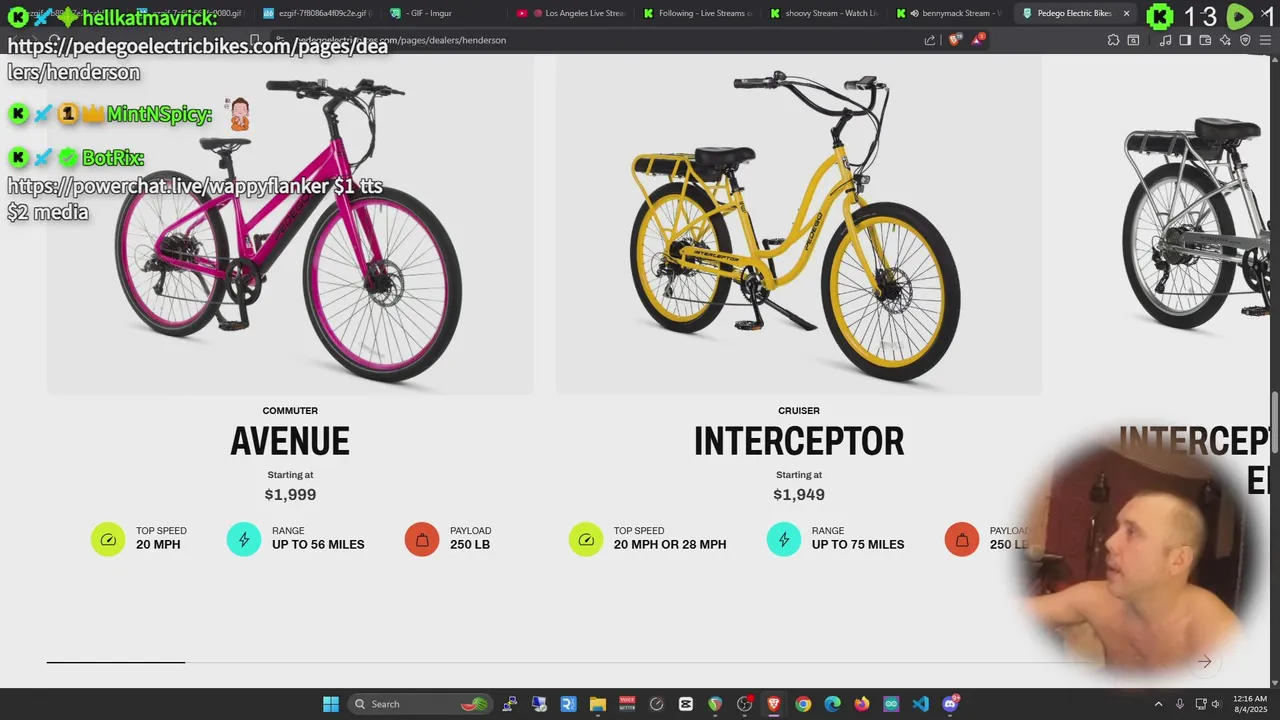Open the browser hamburger main menu
Viewport: 1280px width, 720px height.
[1265, 40]
